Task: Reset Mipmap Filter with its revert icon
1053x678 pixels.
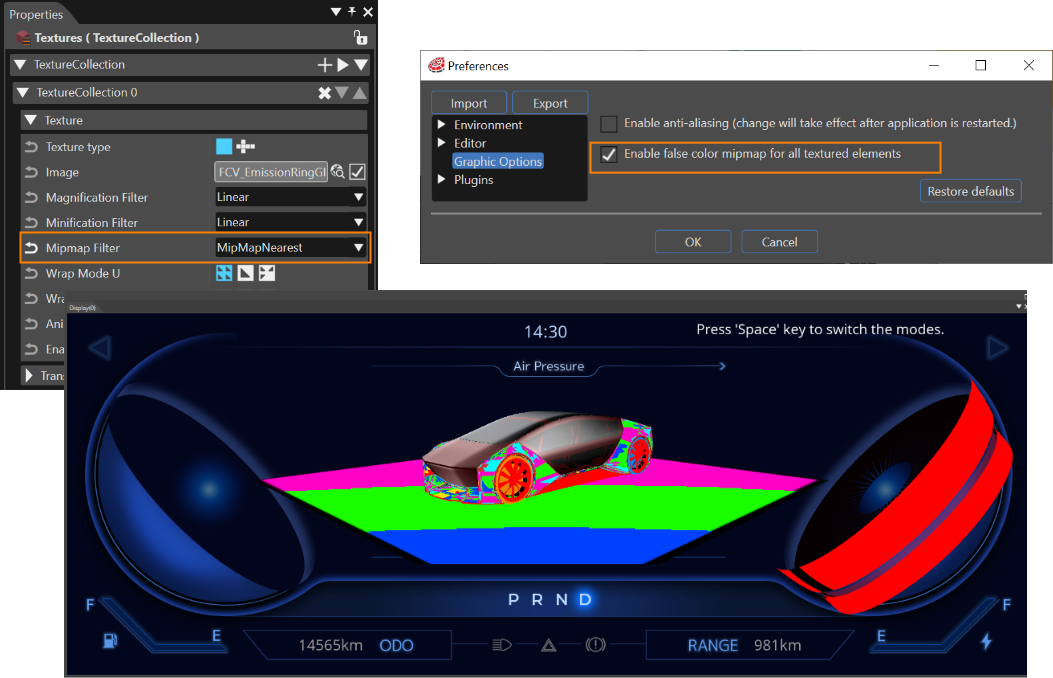Action: coord(31,248)
